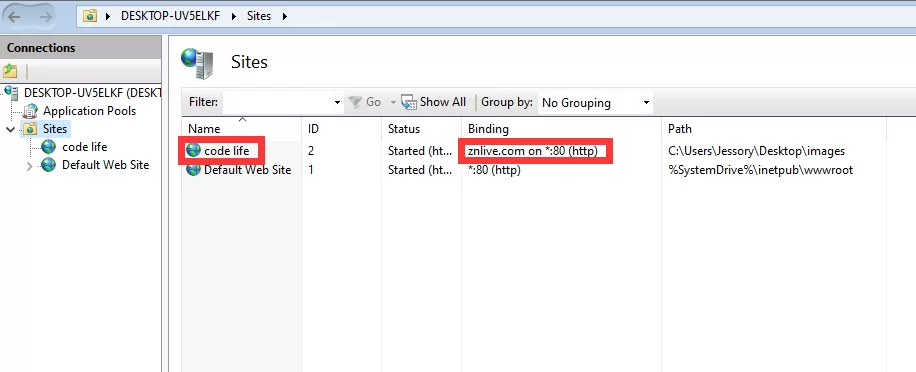Screen dimensions: 916x372
Task: Click the Application Pools icon
Action: [30, 111]
